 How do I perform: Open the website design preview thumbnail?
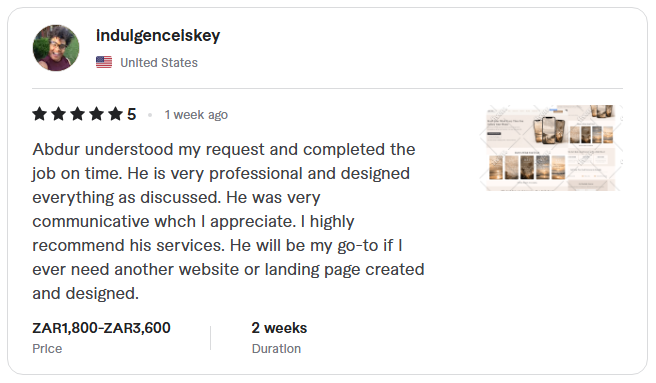pyautogui.click(x=551, y=148)
